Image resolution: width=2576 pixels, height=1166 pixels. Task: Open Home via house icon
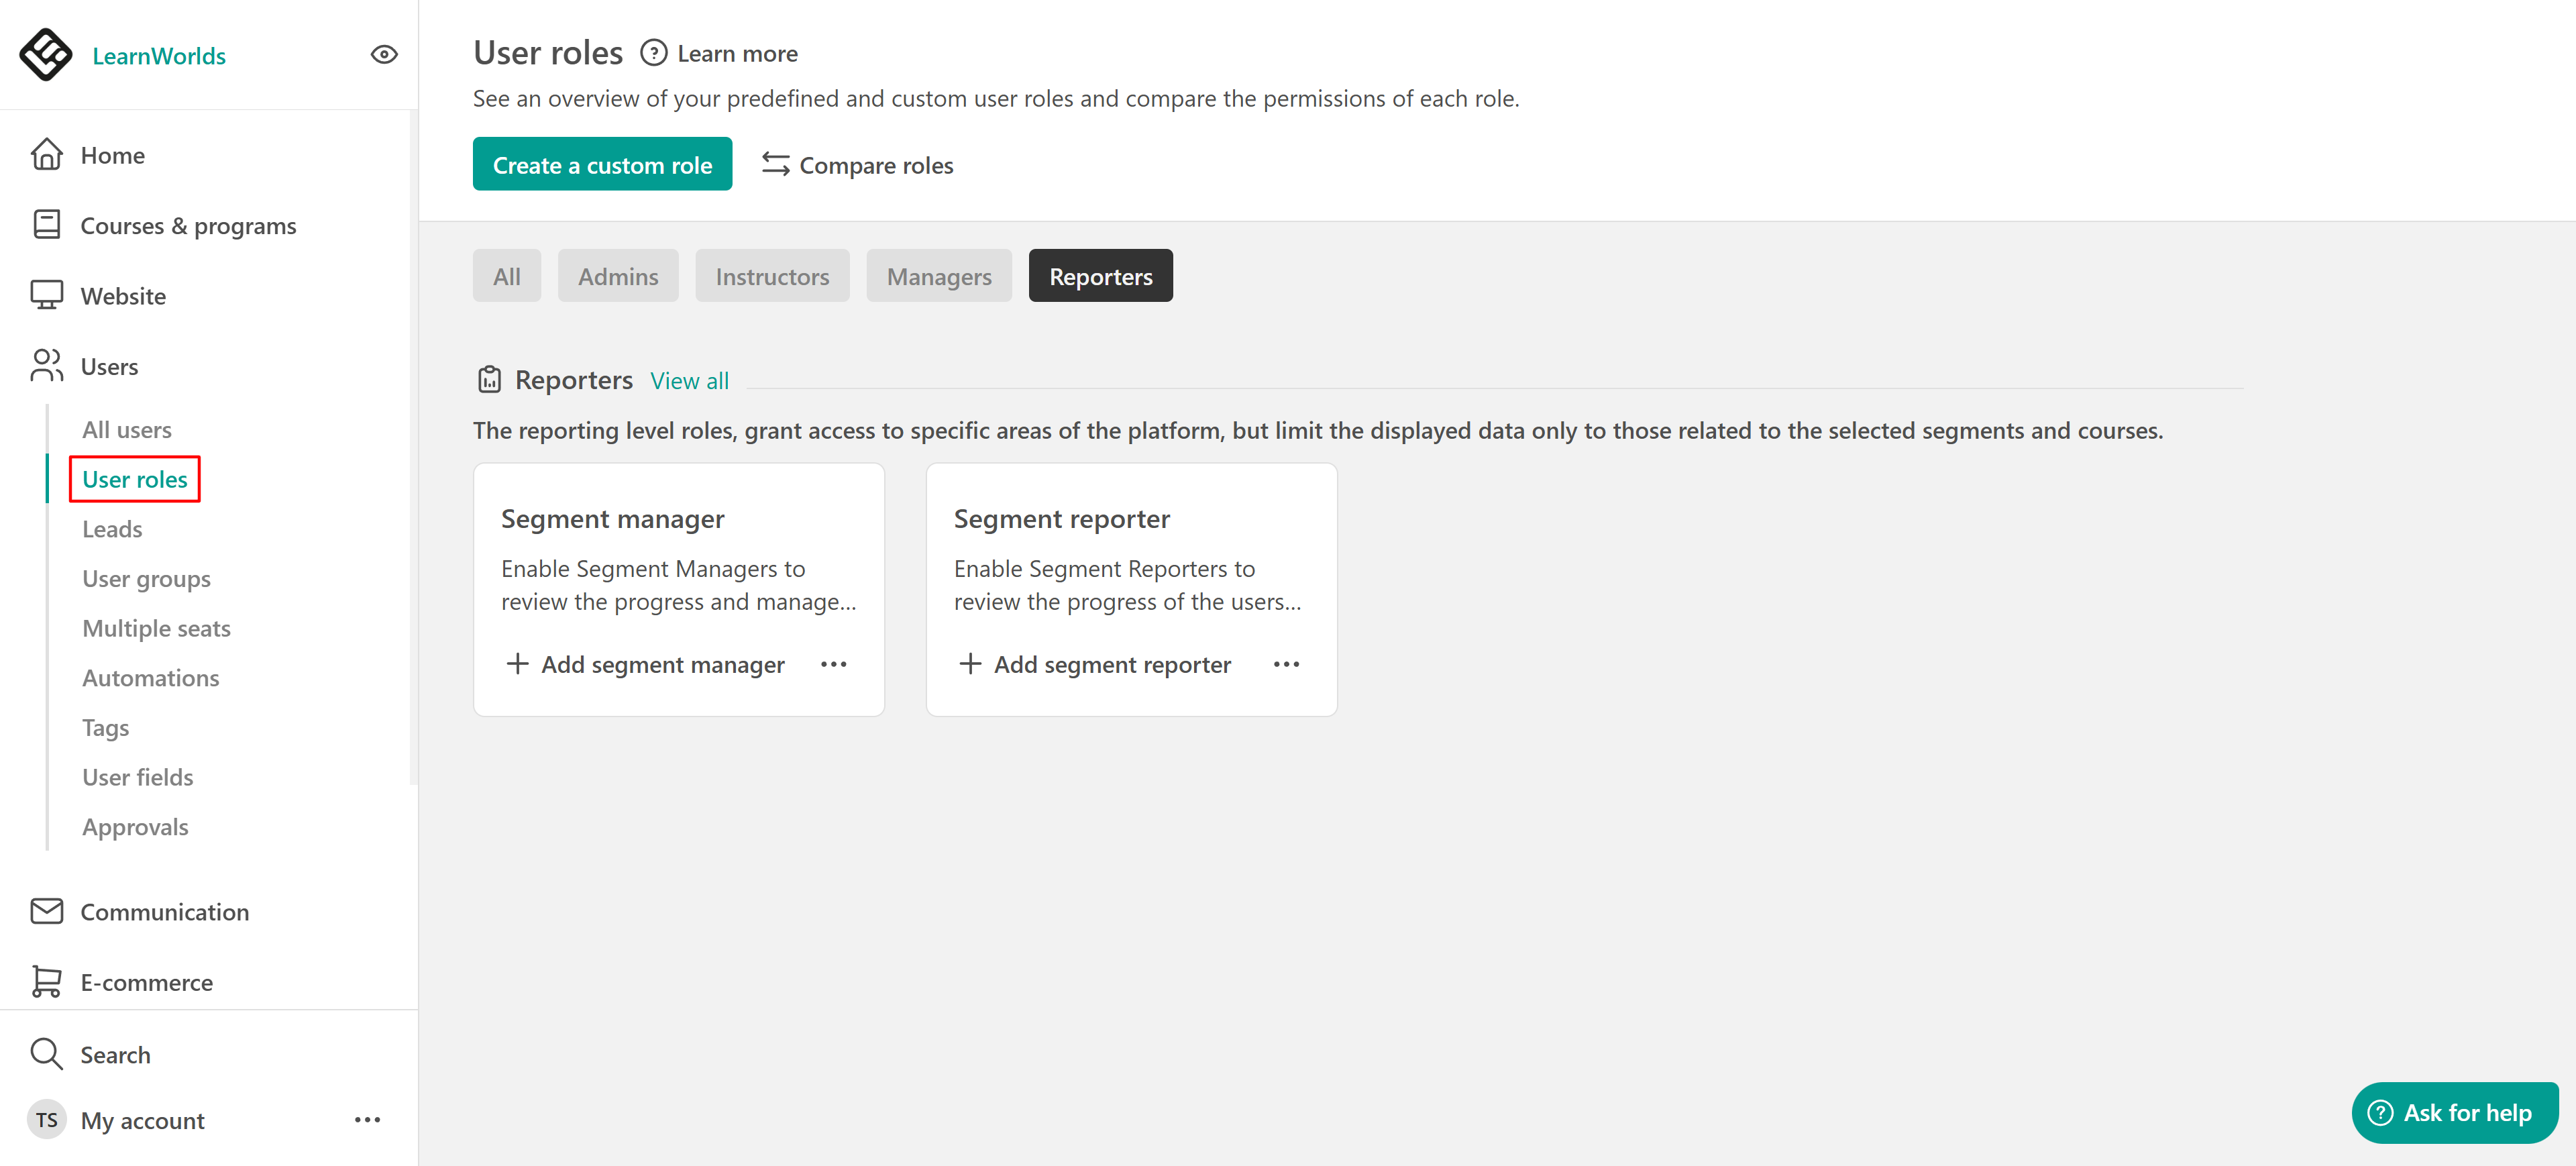46,155
